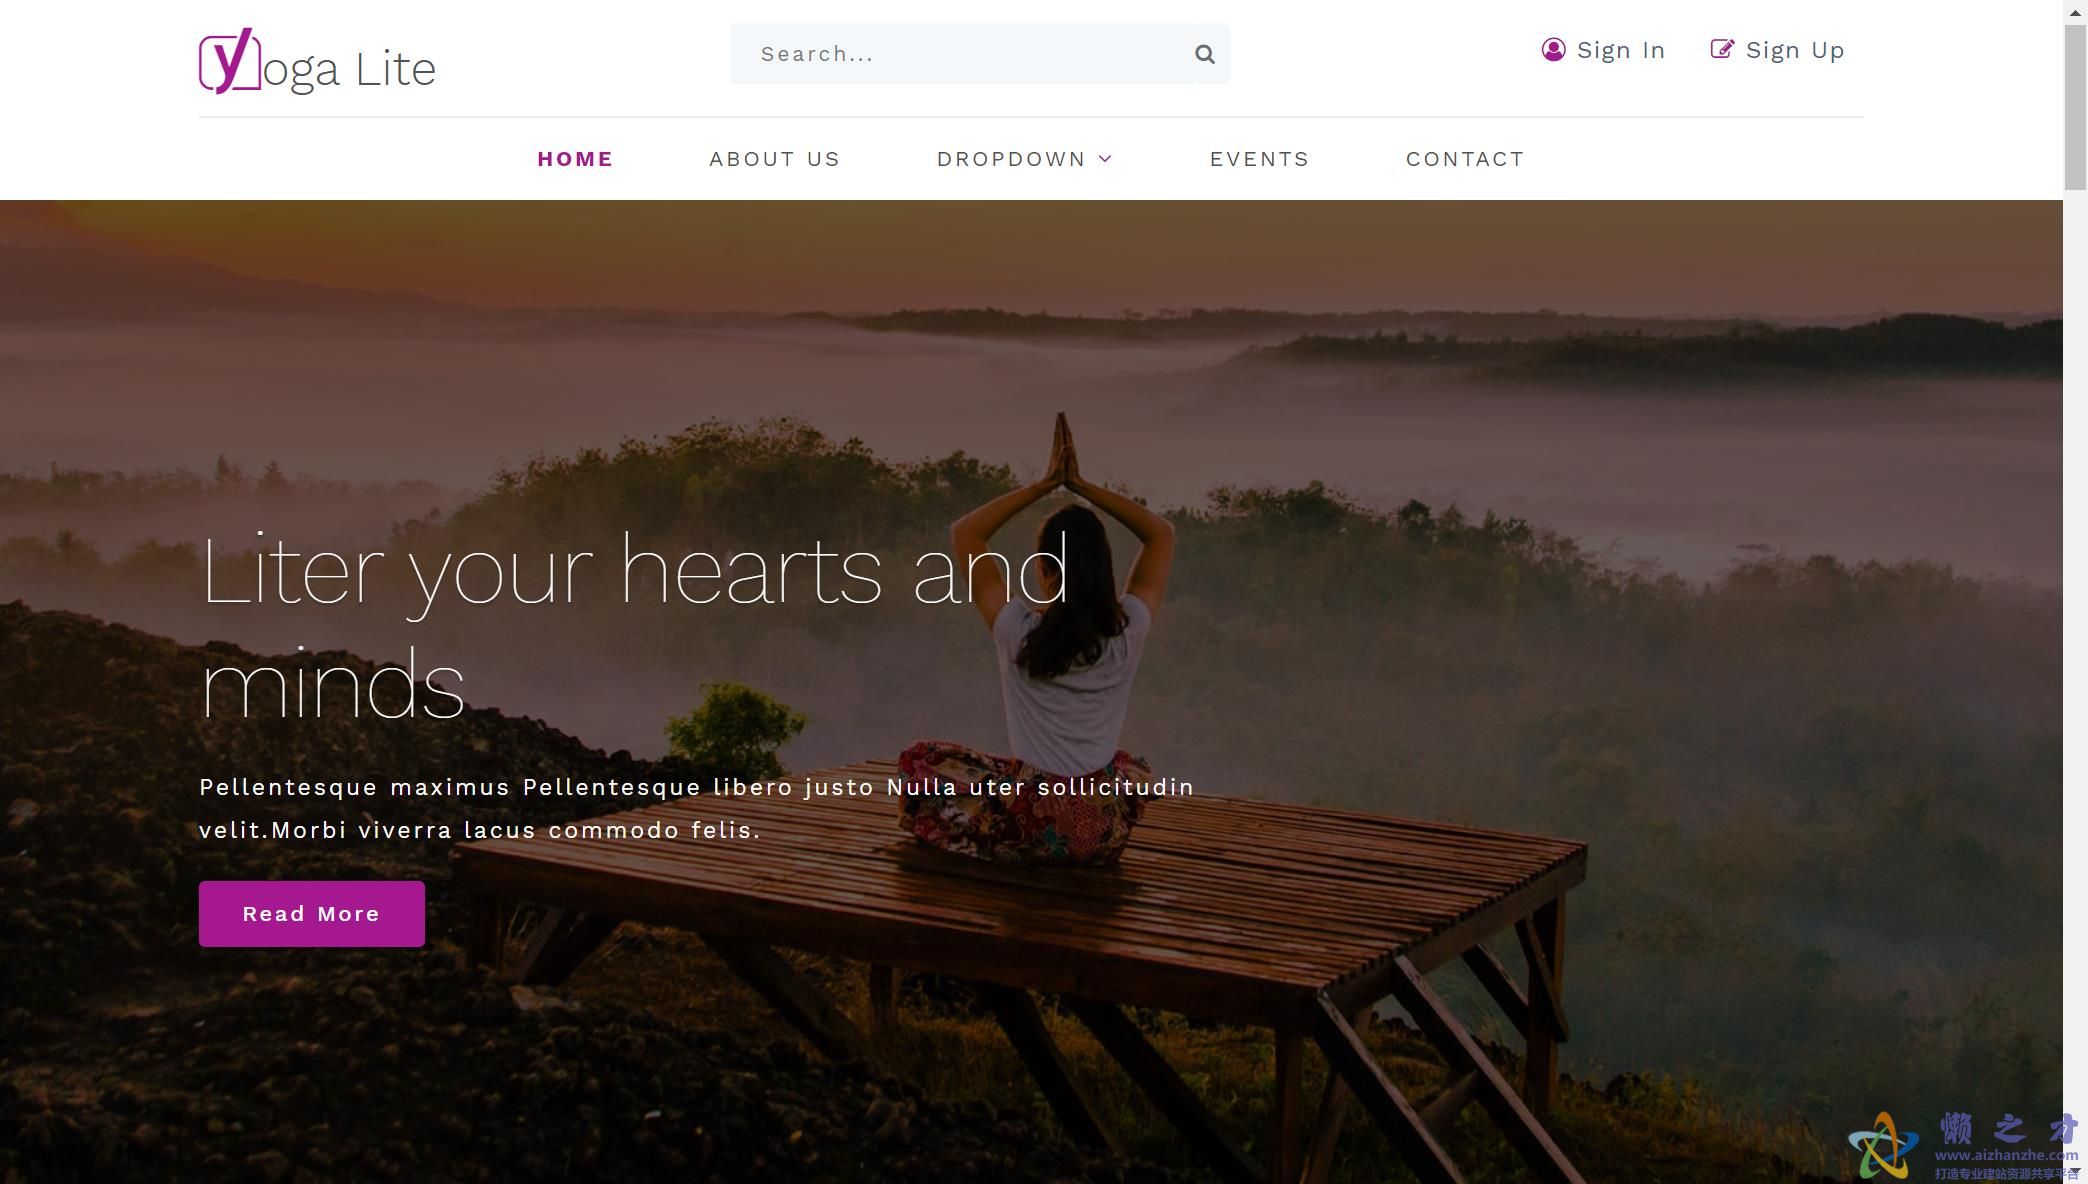Open the Home menu item

click(575, 159)
